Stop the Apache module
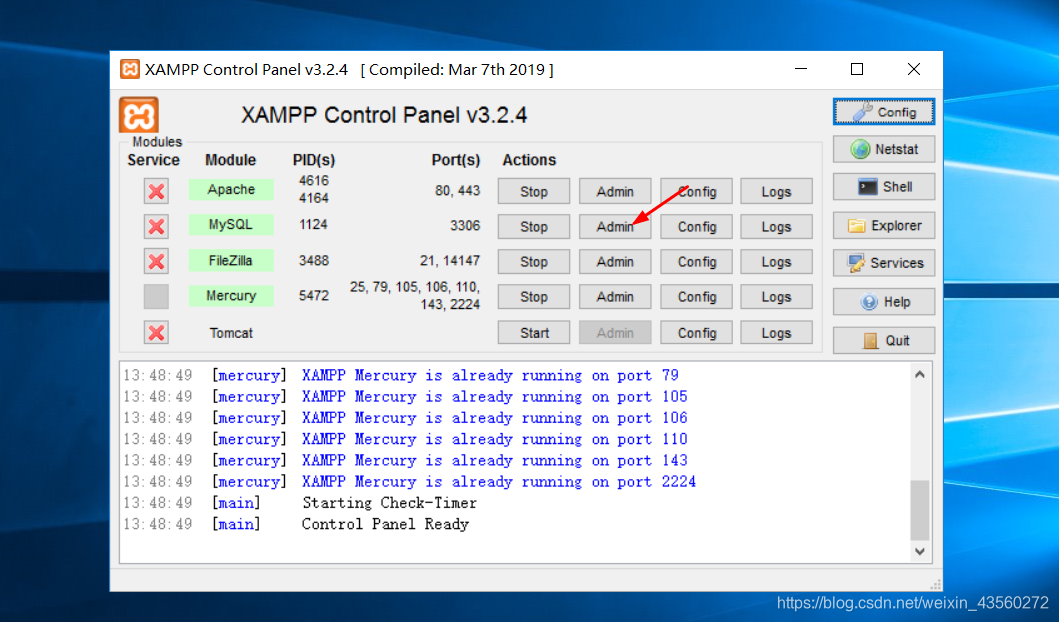This screenshot has height=622, width=1059. 534,192
